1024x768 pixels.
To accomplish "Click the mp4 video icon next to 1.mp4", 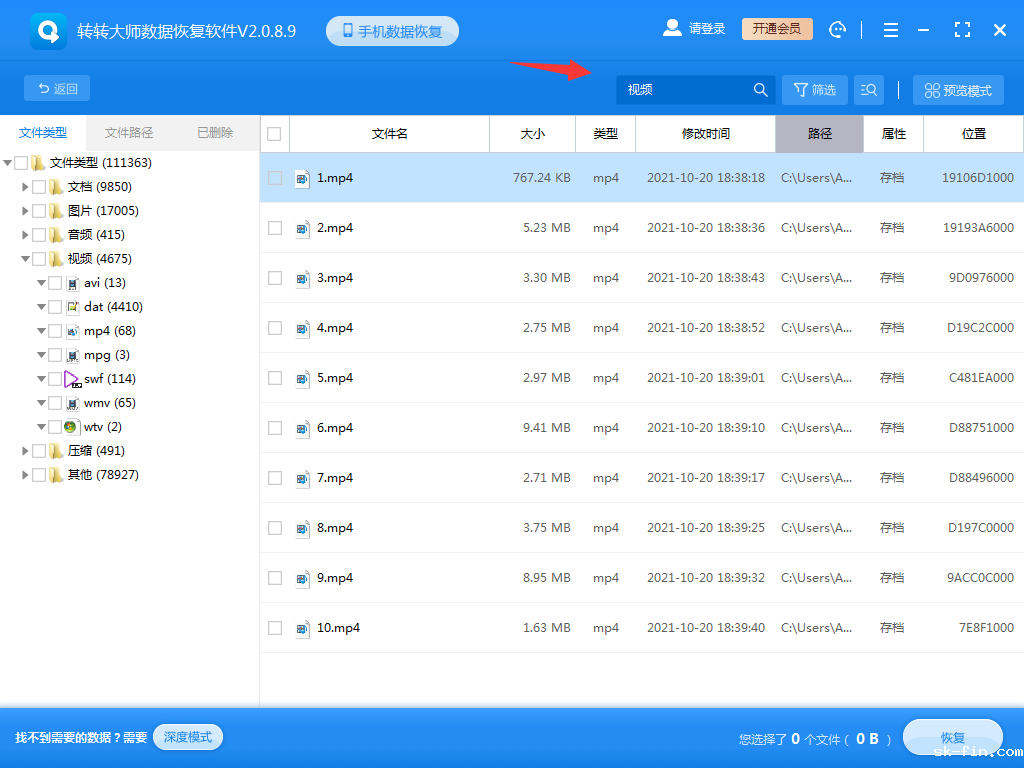I will pyautogui.click(x=303, y=177).
